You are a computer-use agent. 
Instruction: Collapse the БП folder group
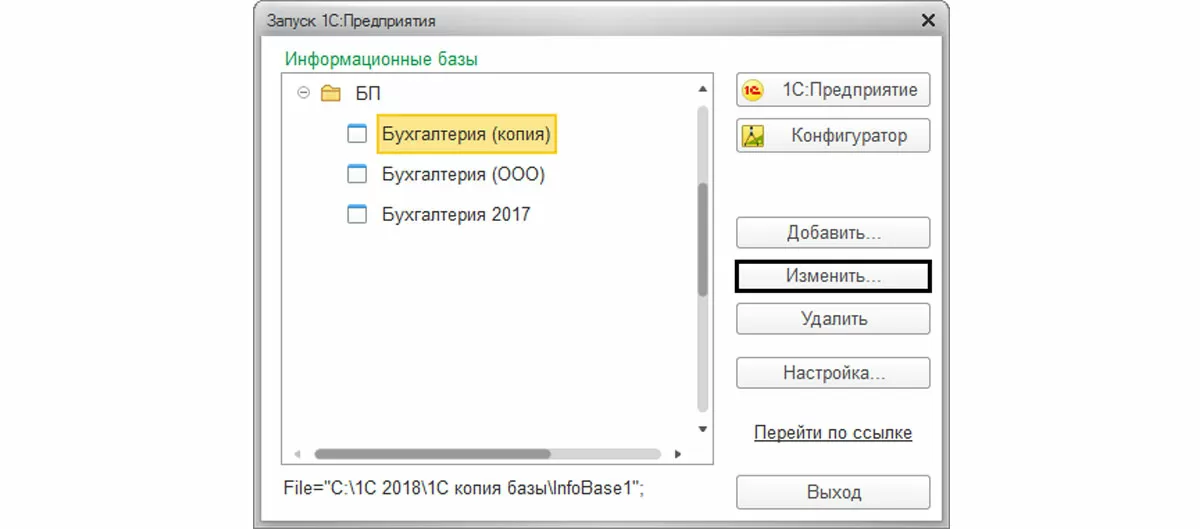[x=303, y=92]
